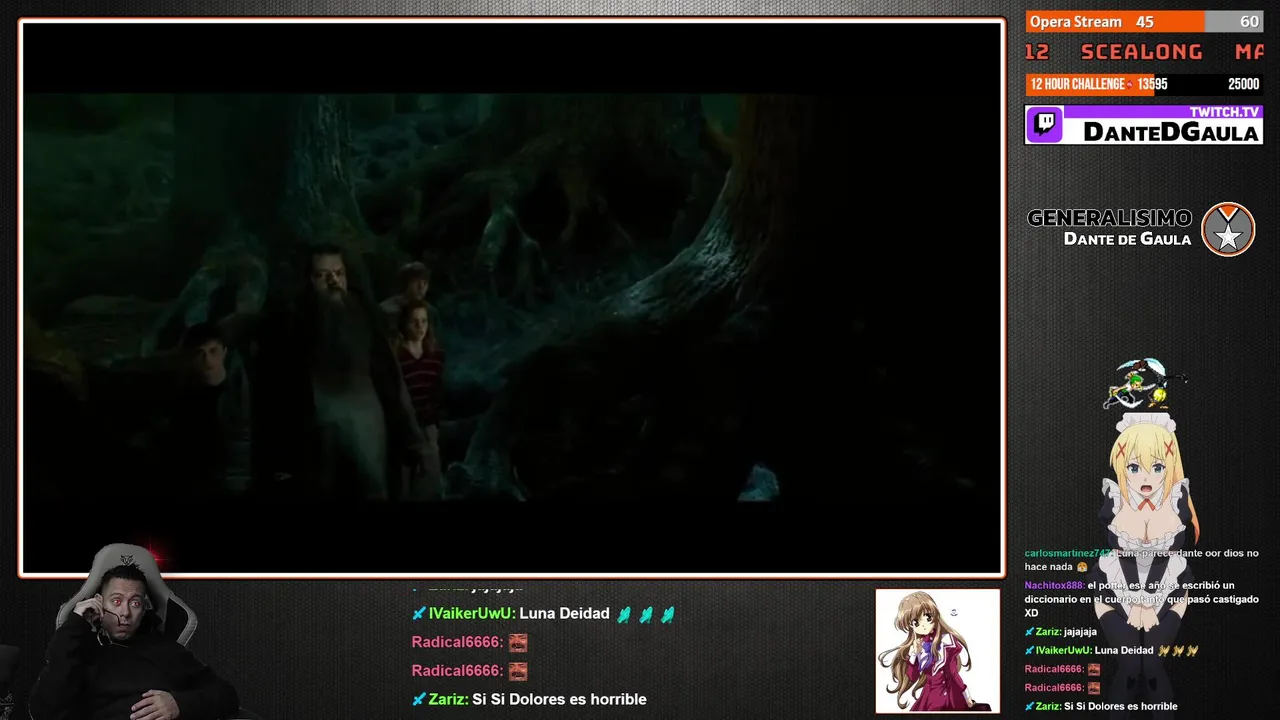1280x720 pixels.
Task: Click the 25000 challenge goal value
Action: point(1243,84)
